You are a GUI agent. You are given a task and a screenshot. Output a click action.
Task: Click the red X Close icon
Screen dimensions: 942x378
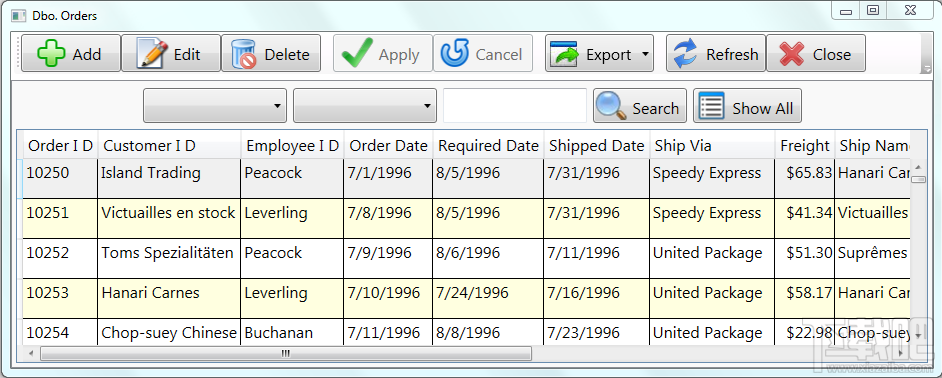pyautogui.click(x=792, y=53)
